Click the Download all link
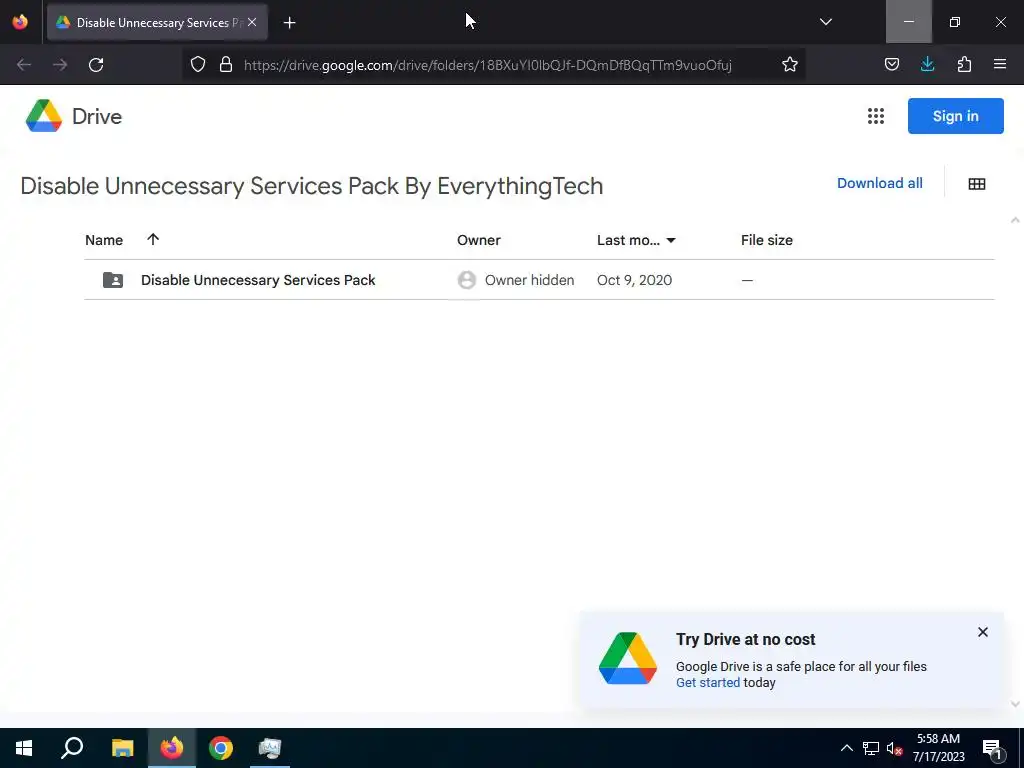Screen dimensions: 1024x768 880,184
